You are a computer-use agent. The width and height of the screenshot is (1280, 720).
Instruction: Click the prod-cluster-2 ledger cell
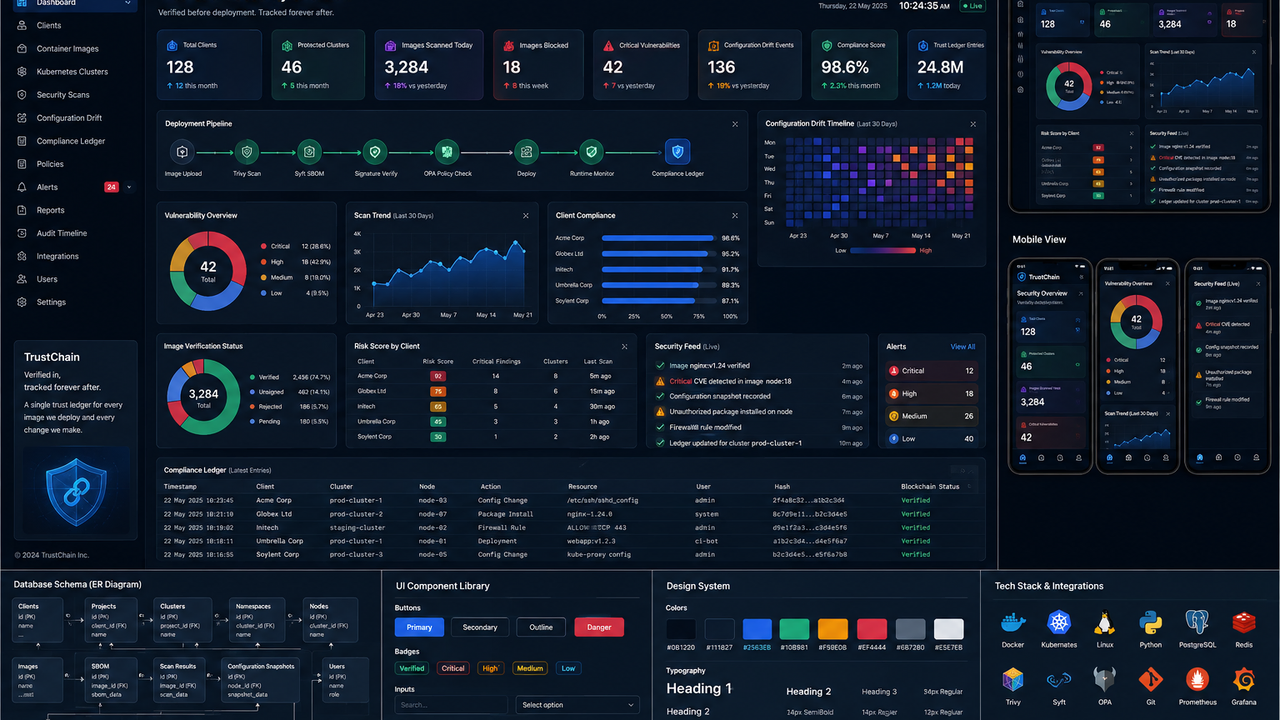coord(356,514)
